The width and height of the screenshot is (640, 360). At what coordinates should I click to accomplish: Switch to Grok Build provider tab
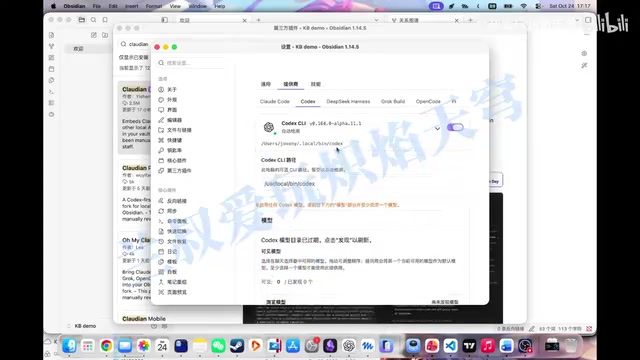click(393, 101)
